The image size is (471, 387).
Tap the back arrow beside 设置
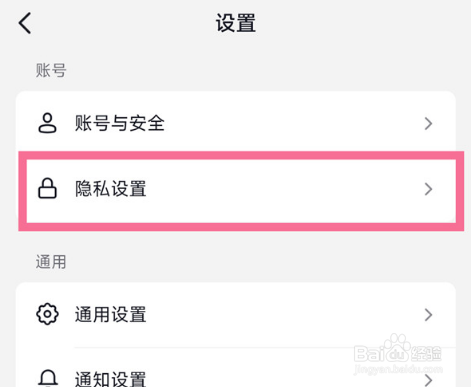(x=25, y=23)
